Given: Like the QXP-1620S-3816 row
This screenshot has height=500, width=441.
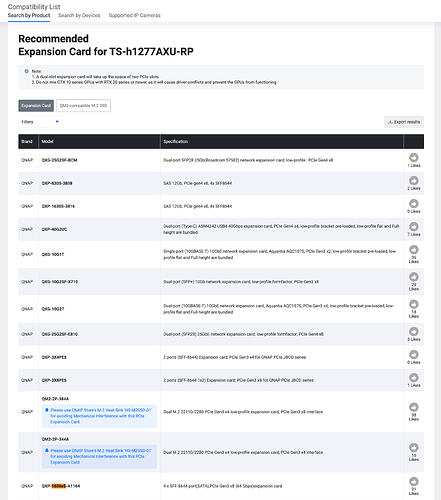Looking at the screenshot, I should point(414,203).
